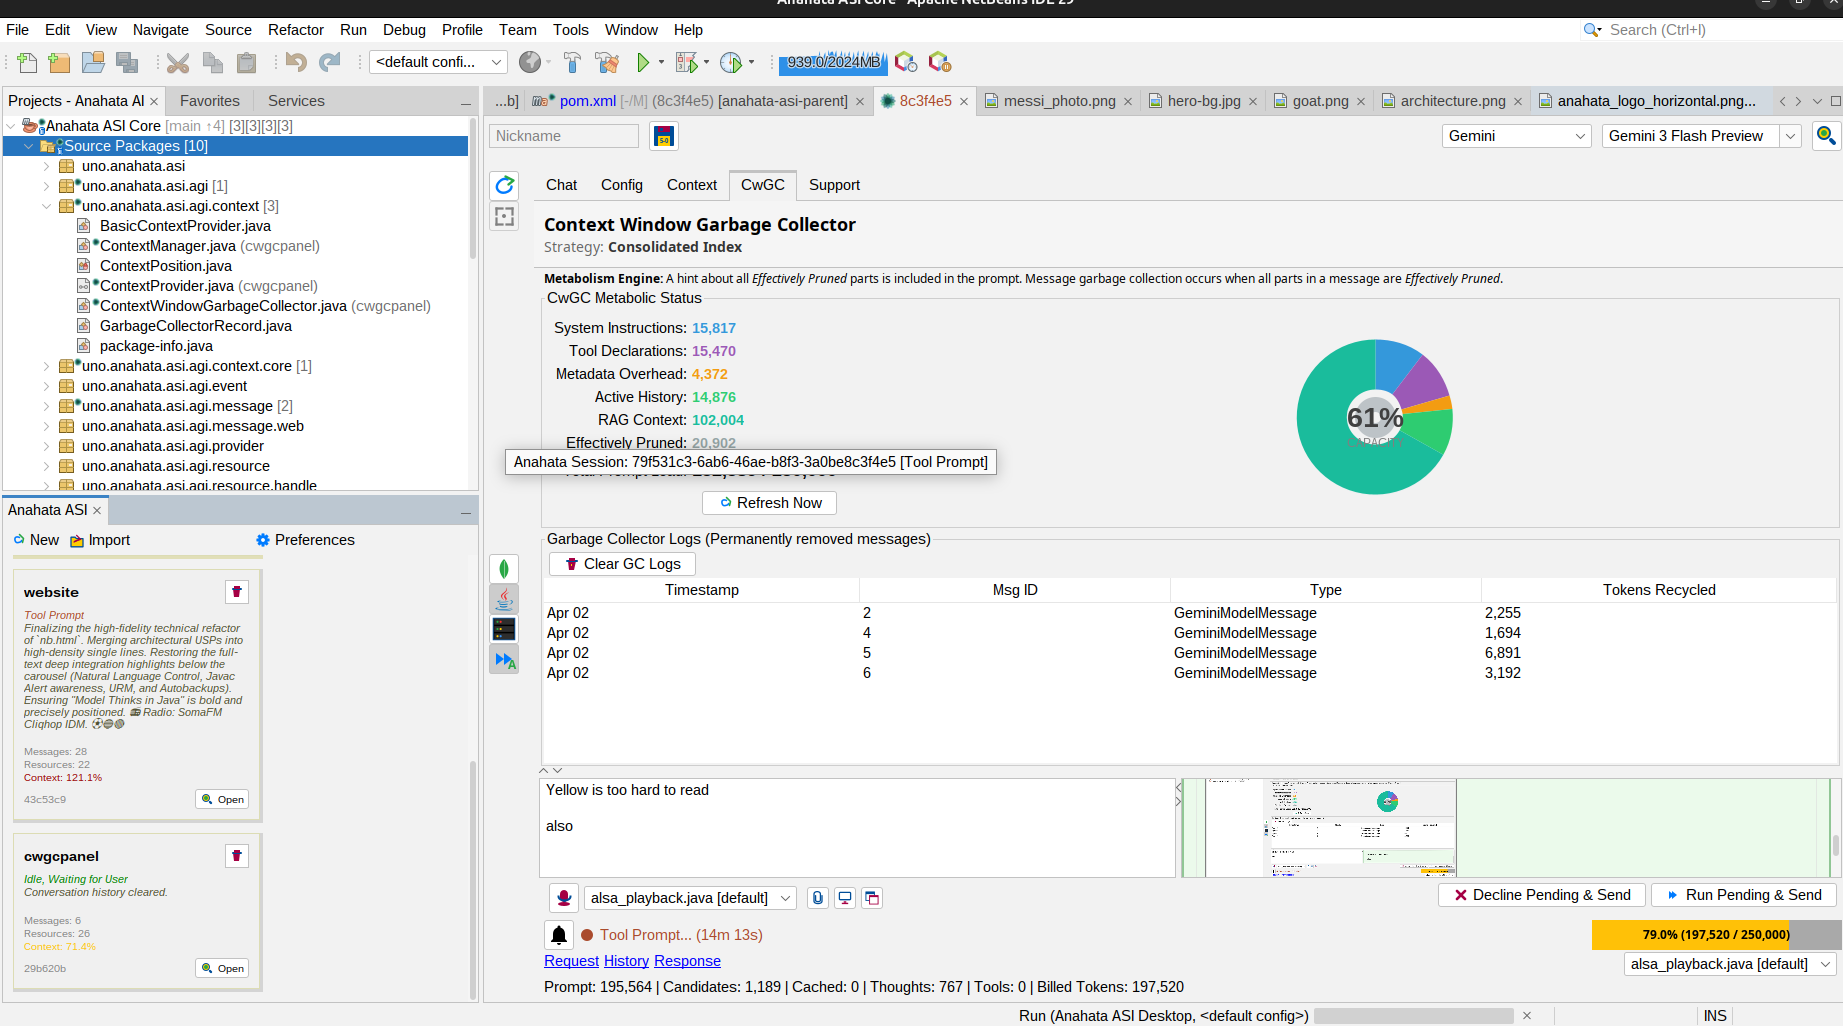Click the Clean and Build broom icon
Image resolution: width=1843 pixels, height=1026 pixels.
[x=606, y=63]
